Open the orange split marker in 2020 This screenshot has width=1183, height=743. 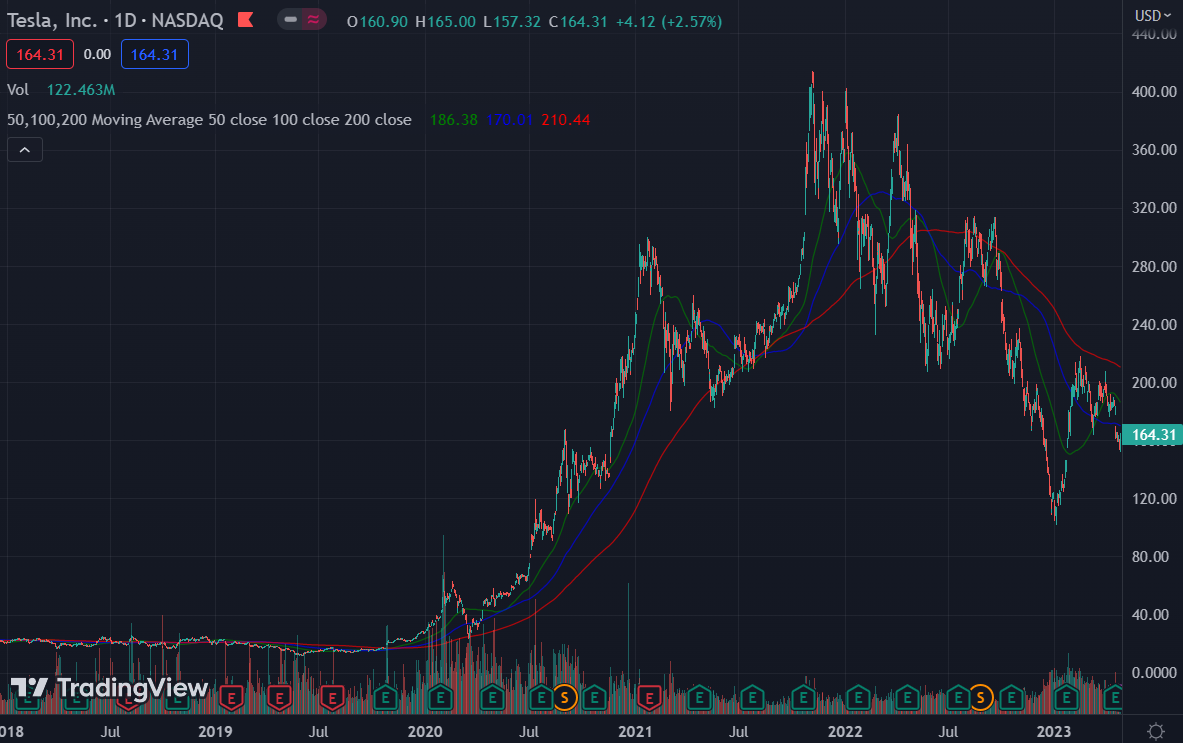pos(564,698)
